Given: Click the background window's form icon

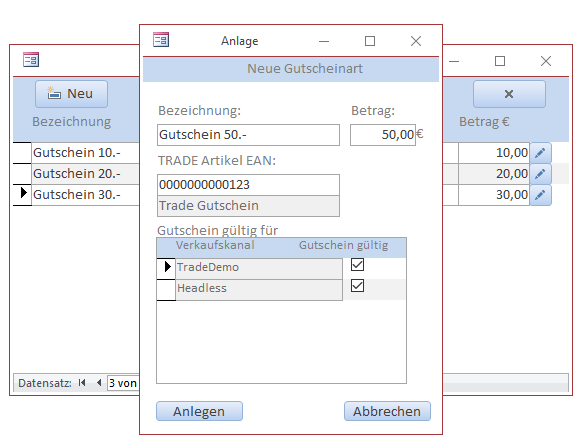Looking at the screenshot, I should click(31, 60).
